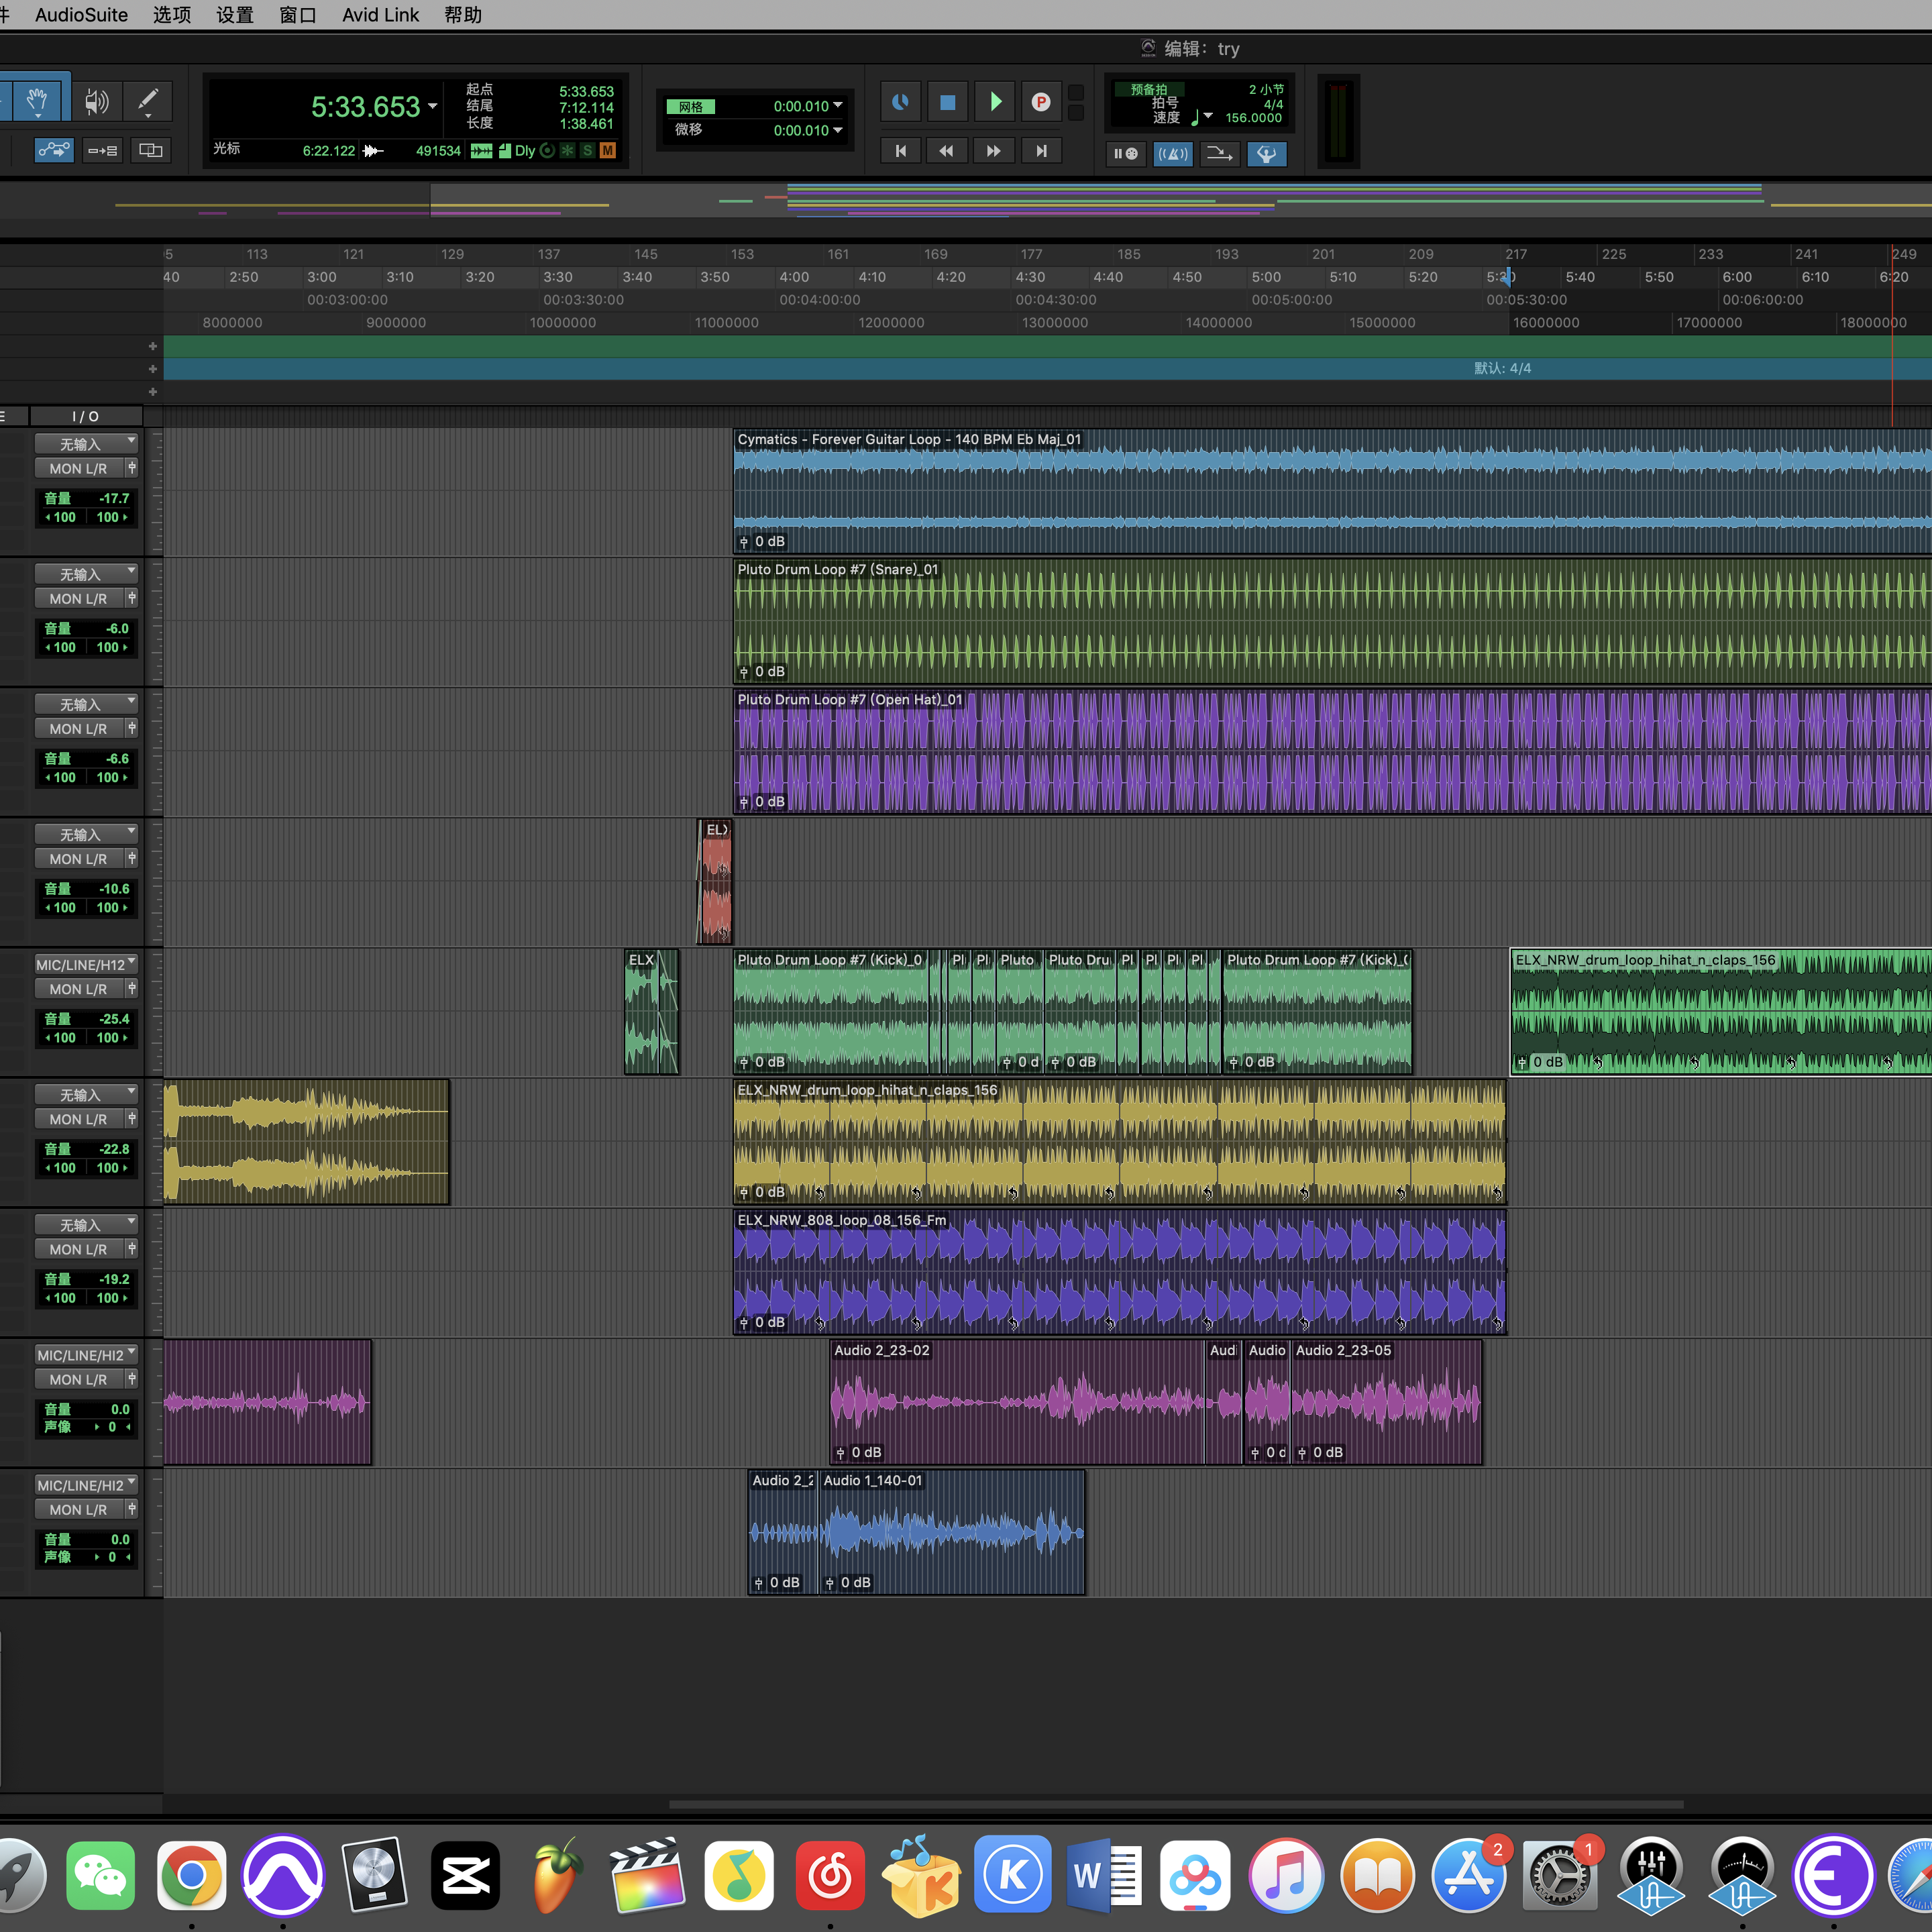Screen dimensions: 1932x1932
Task: Toggle the green S solo status indicator
Action: 587,151
